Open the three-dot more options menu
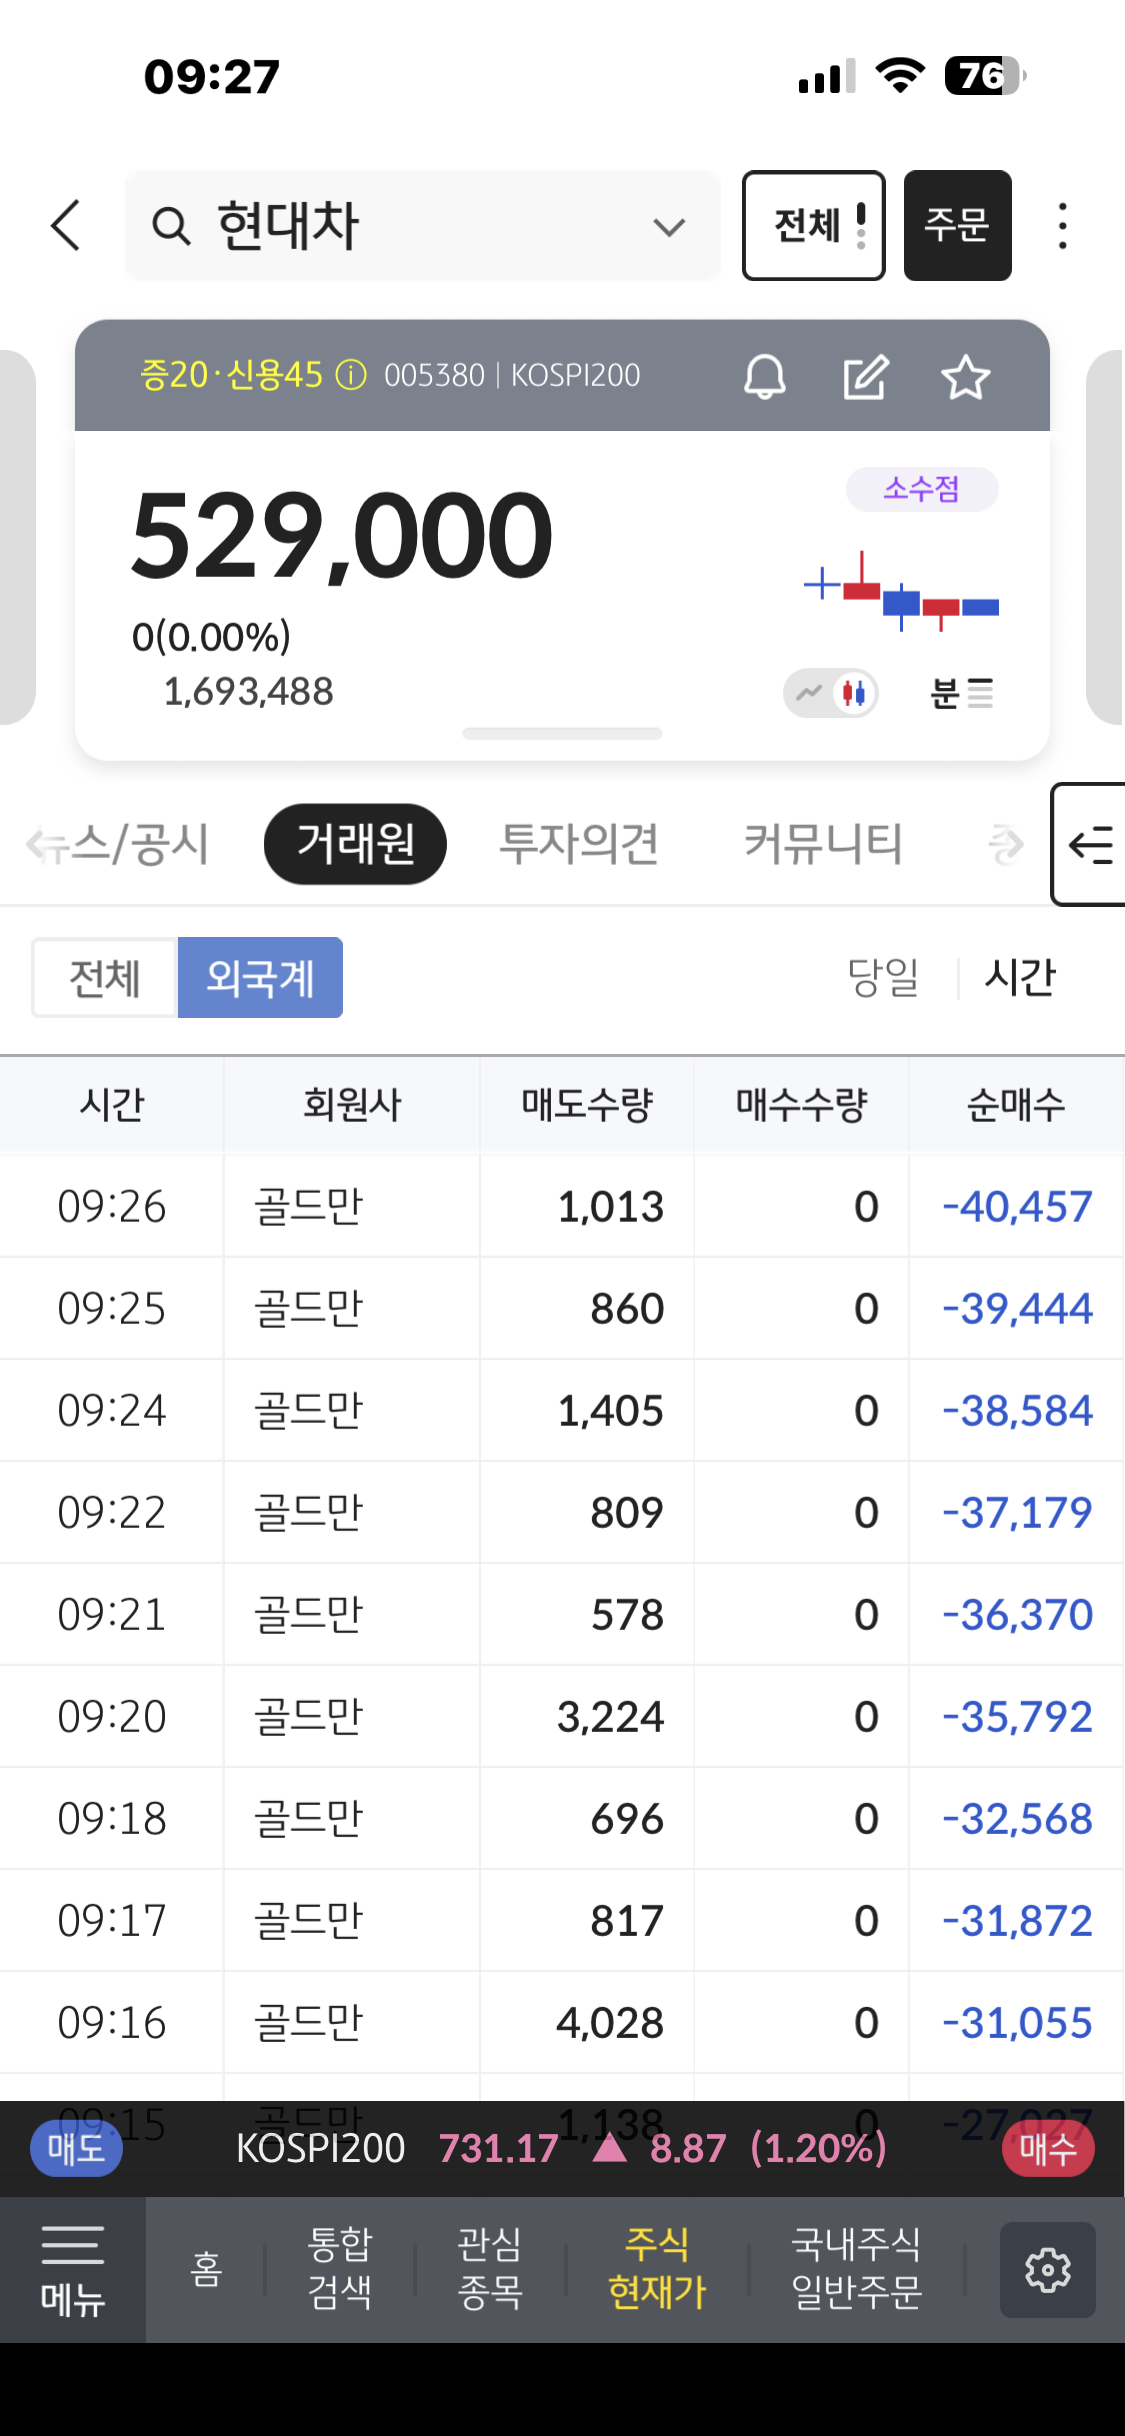The width and height of the screenshot is (1125, 2436). tap(1062, 226)
